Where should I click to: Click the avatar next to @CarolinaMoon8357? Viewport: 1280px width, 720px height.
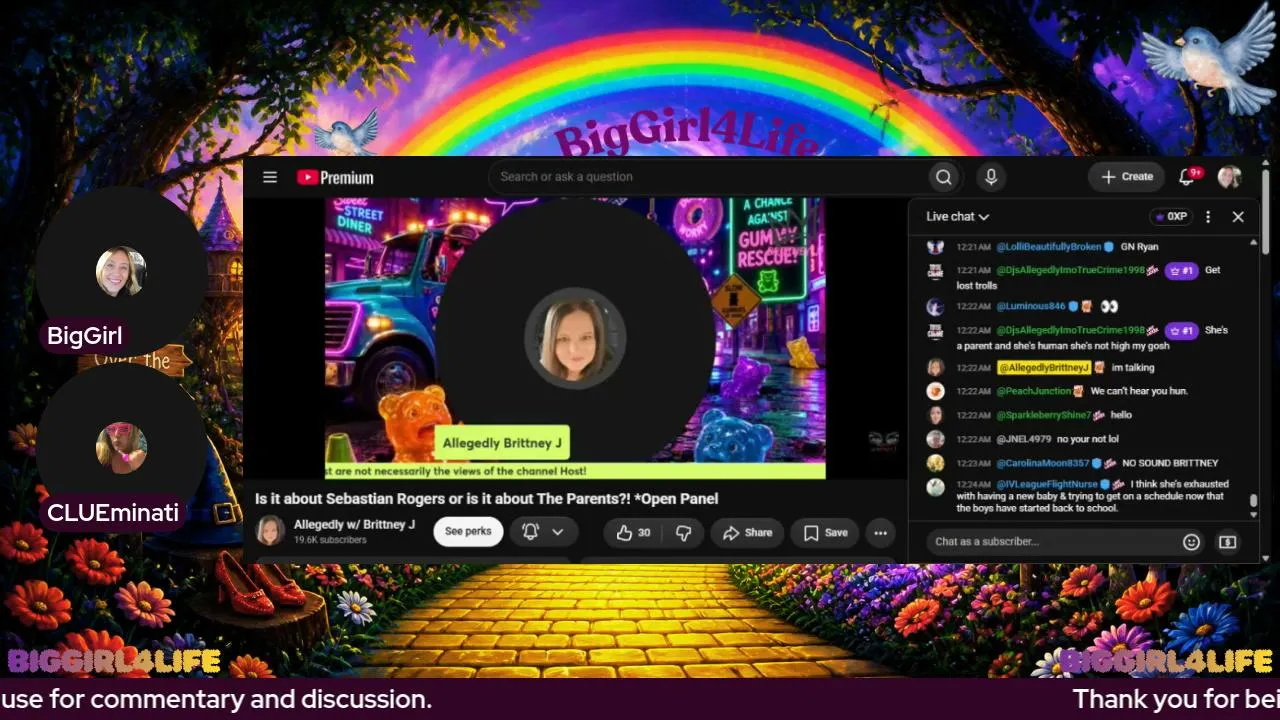coord(935,463)
